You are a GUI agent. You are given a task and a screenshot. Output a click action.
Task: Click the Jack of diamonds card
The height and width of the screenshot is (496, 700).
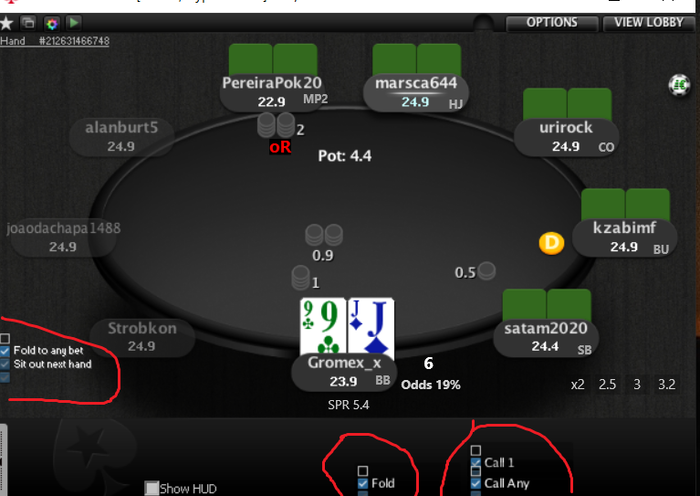(x=370, y=326)
